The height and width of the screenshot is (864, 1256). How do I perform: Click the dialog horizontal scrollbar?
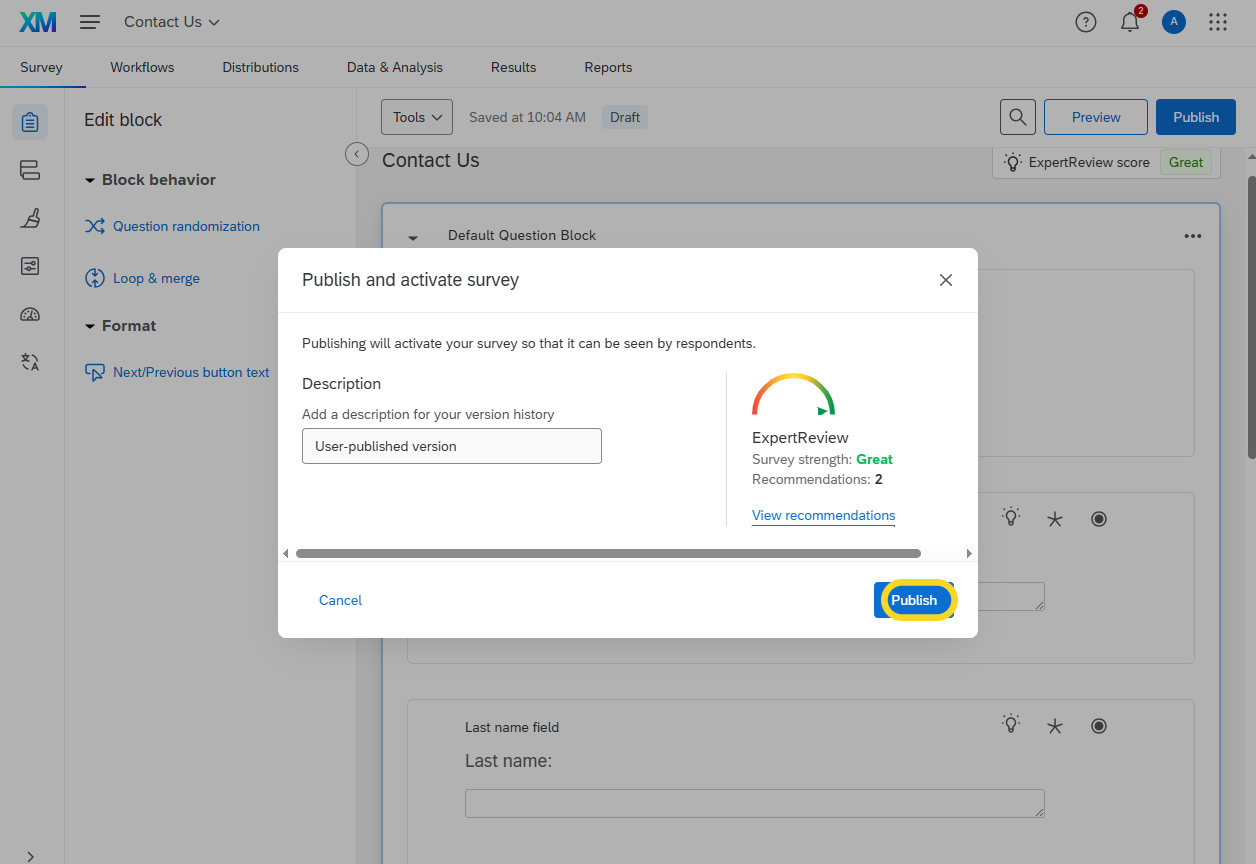pos(607,553)
